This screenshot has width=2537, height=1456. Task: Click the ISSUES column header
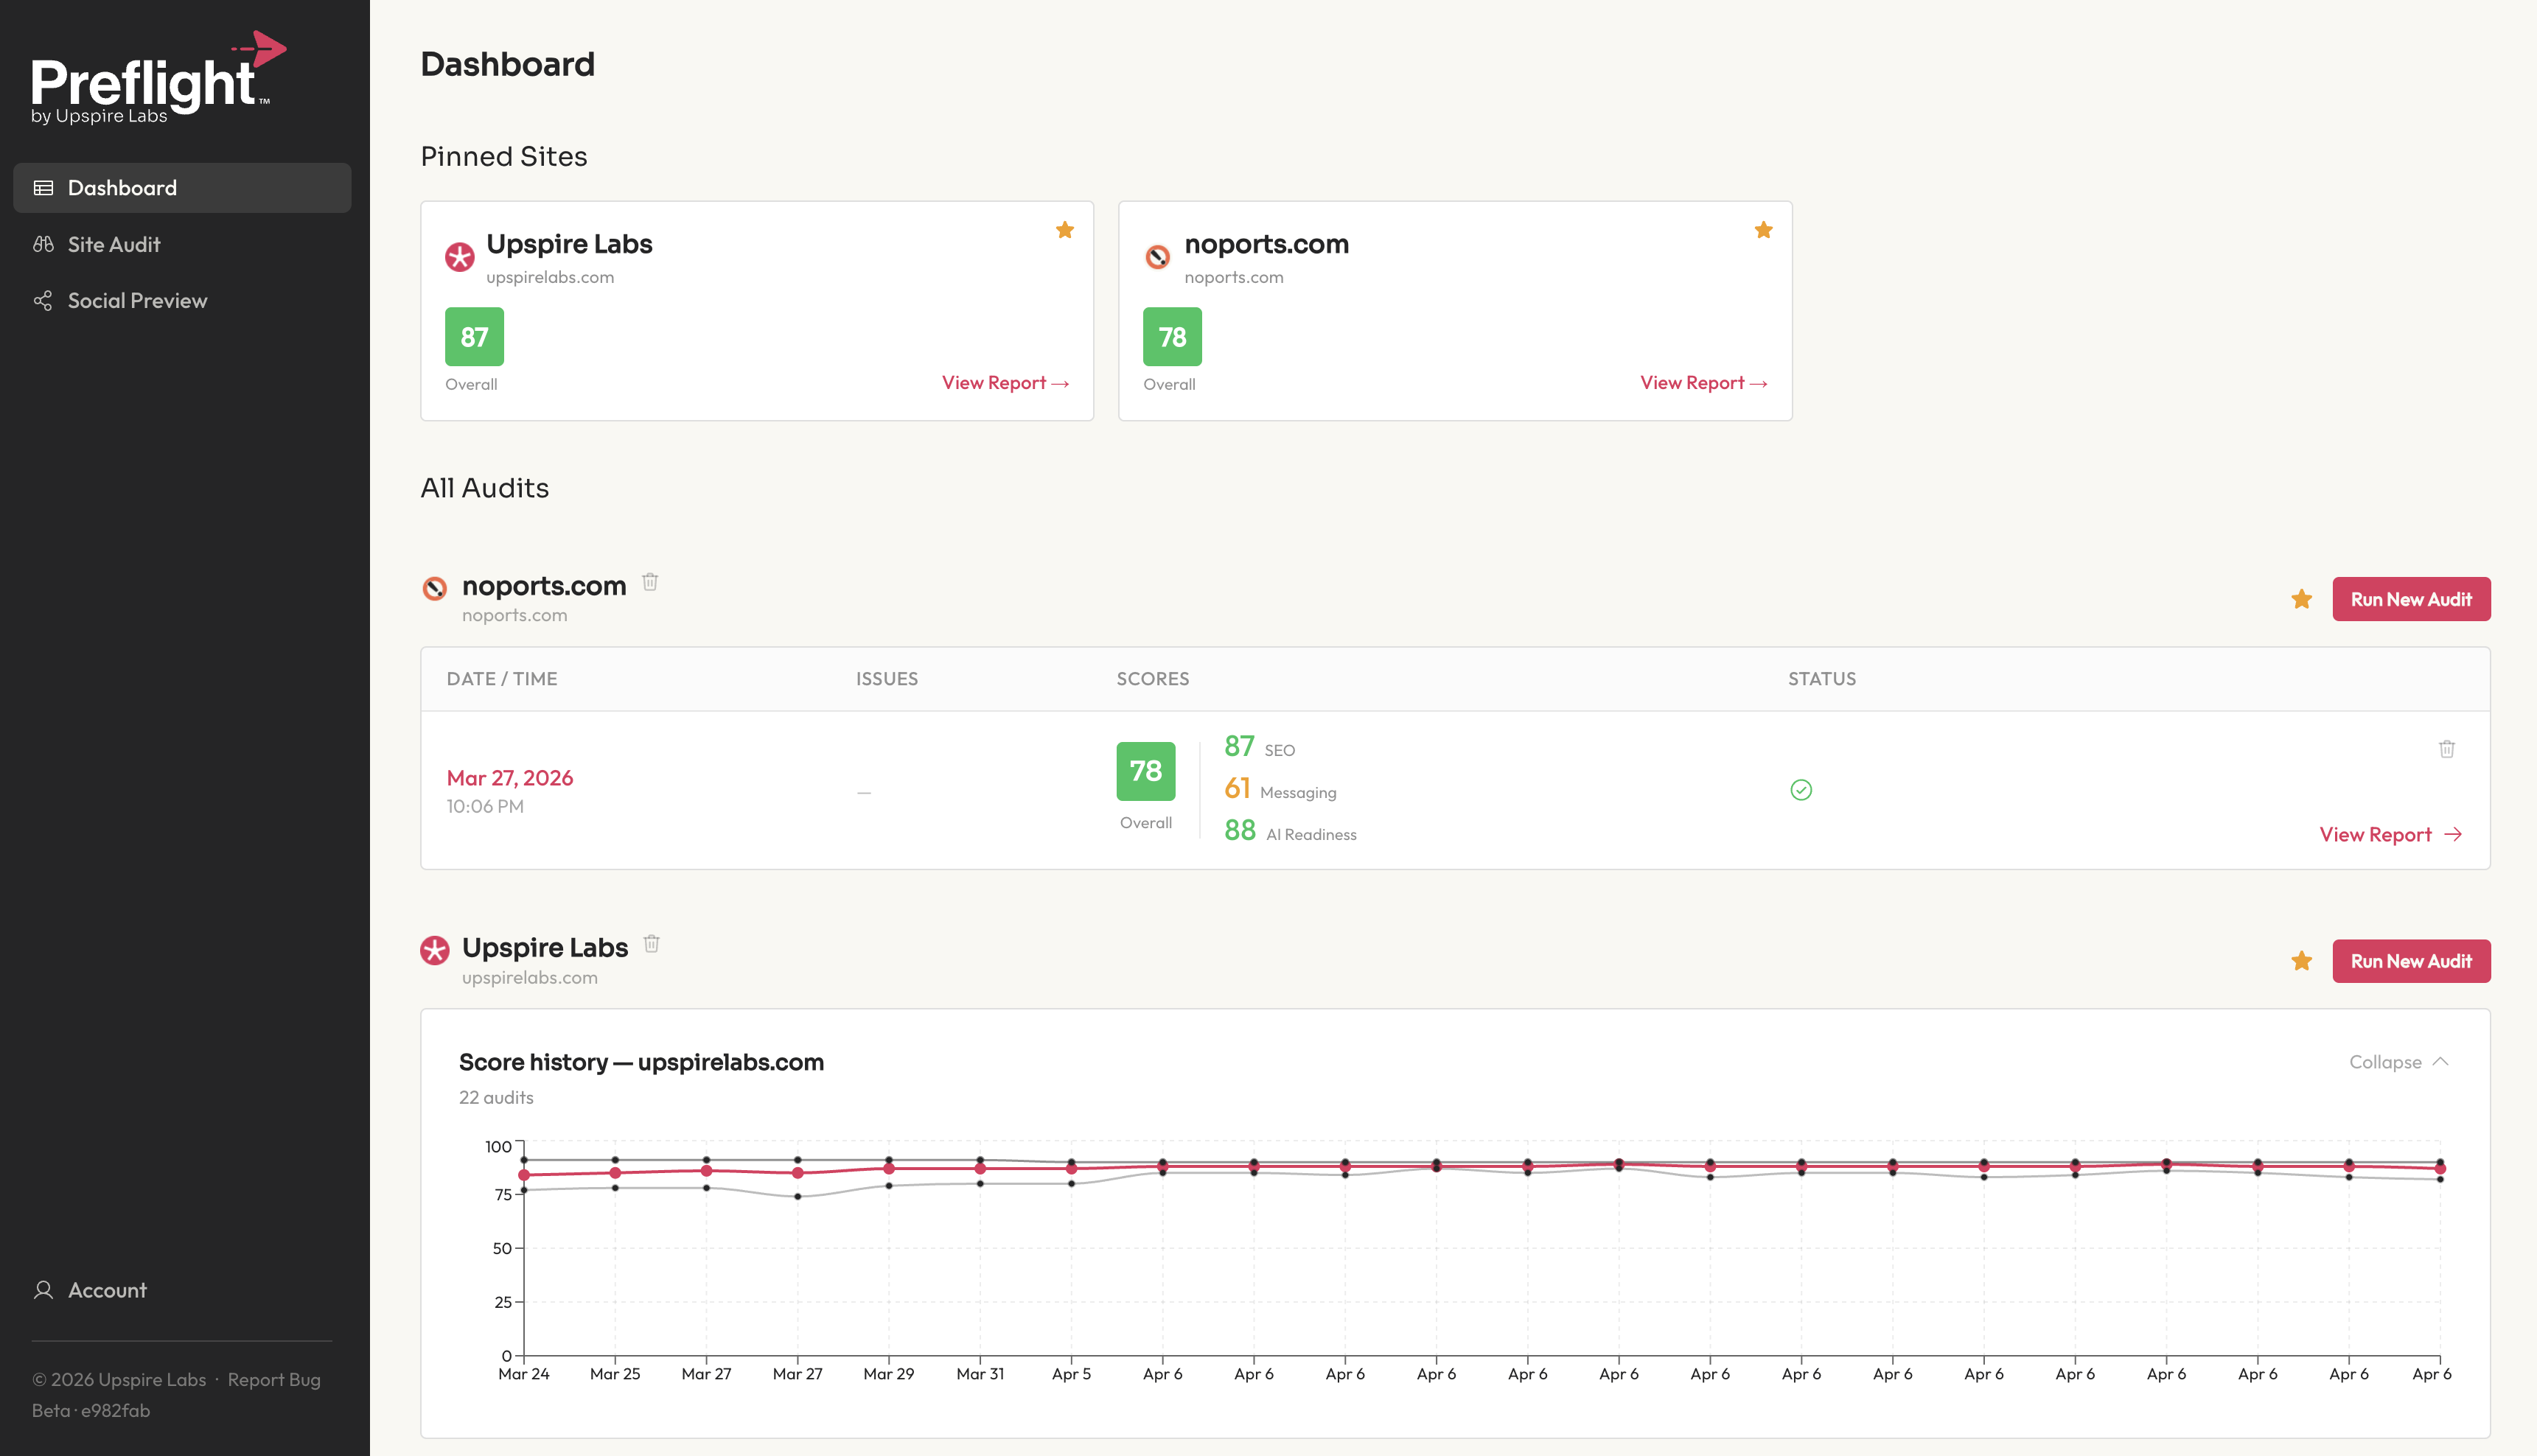[887, 679]
